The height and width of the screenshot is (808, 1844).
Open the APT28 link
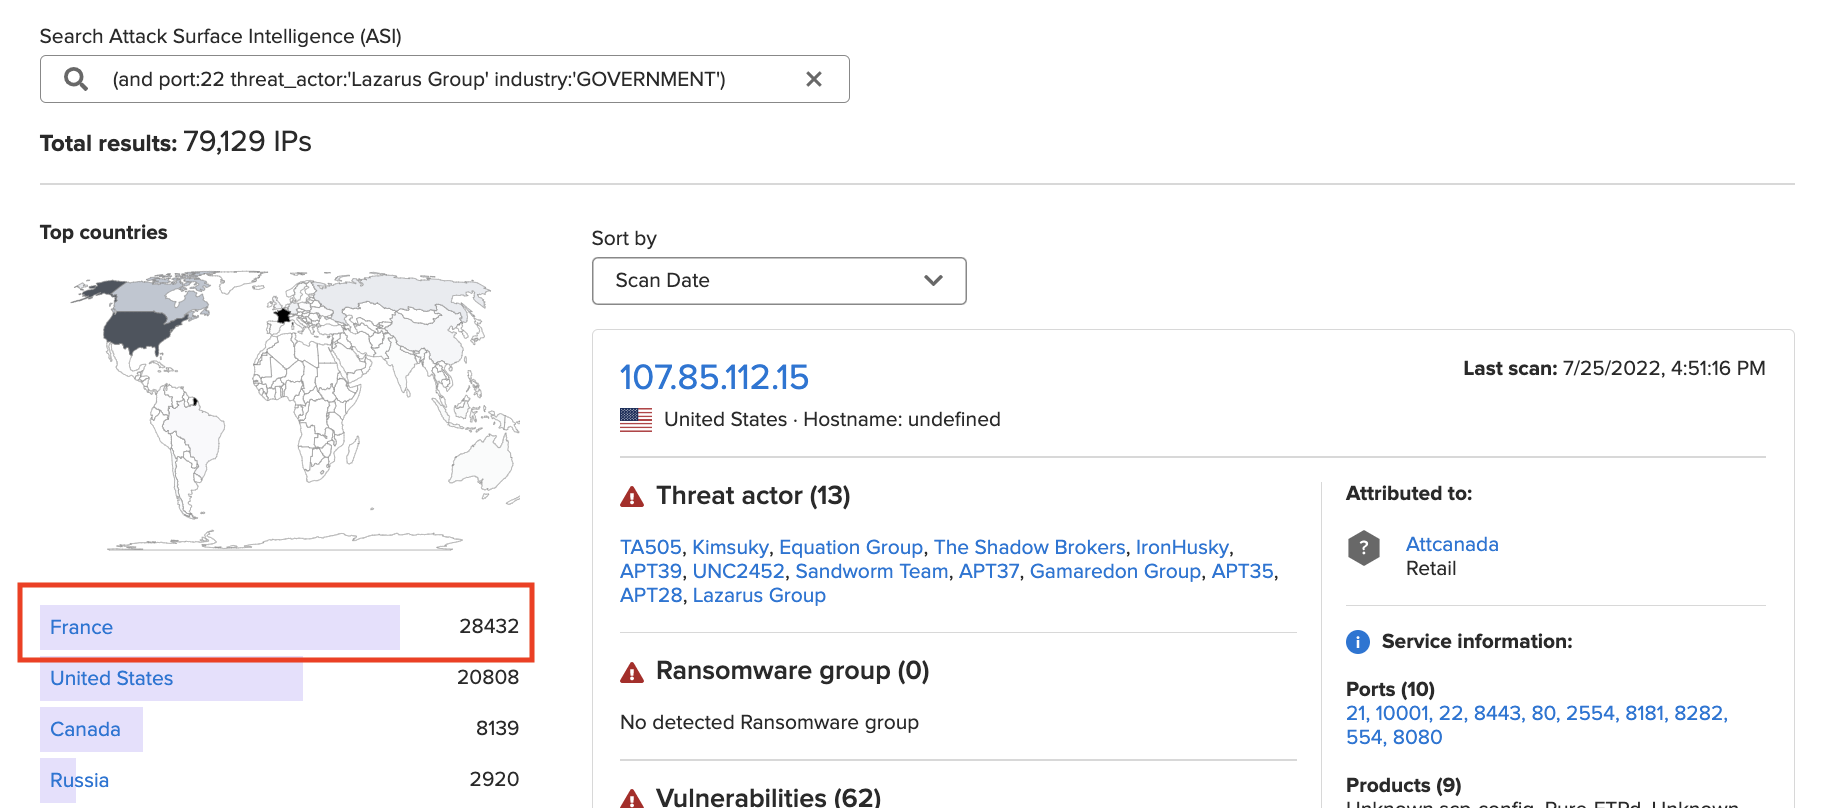click(x=651, y=595)
